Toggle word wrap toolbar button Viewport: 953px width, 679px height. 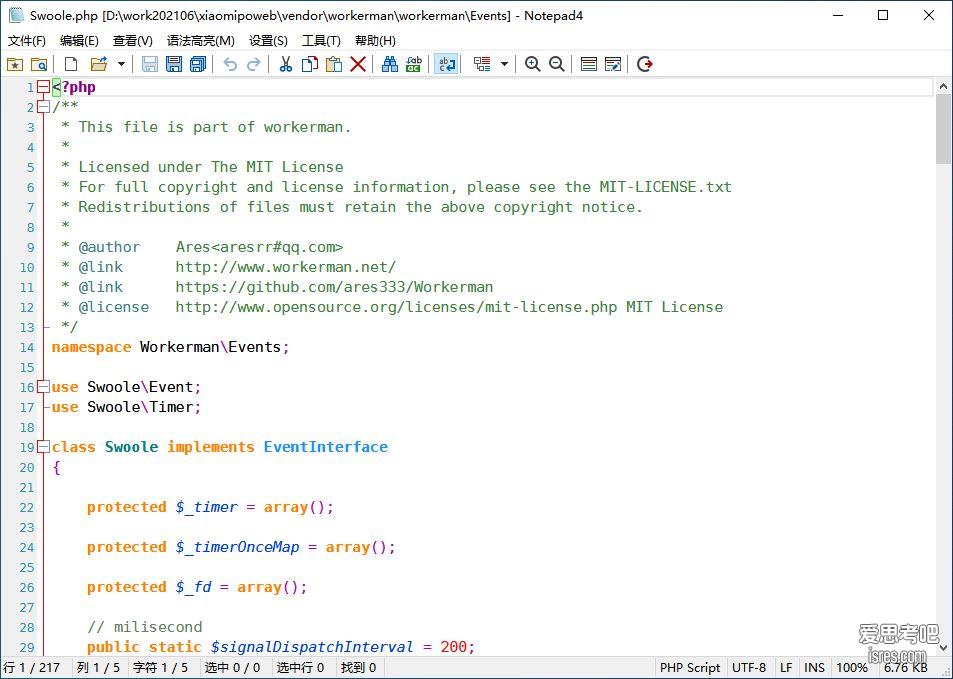point(446,64)
